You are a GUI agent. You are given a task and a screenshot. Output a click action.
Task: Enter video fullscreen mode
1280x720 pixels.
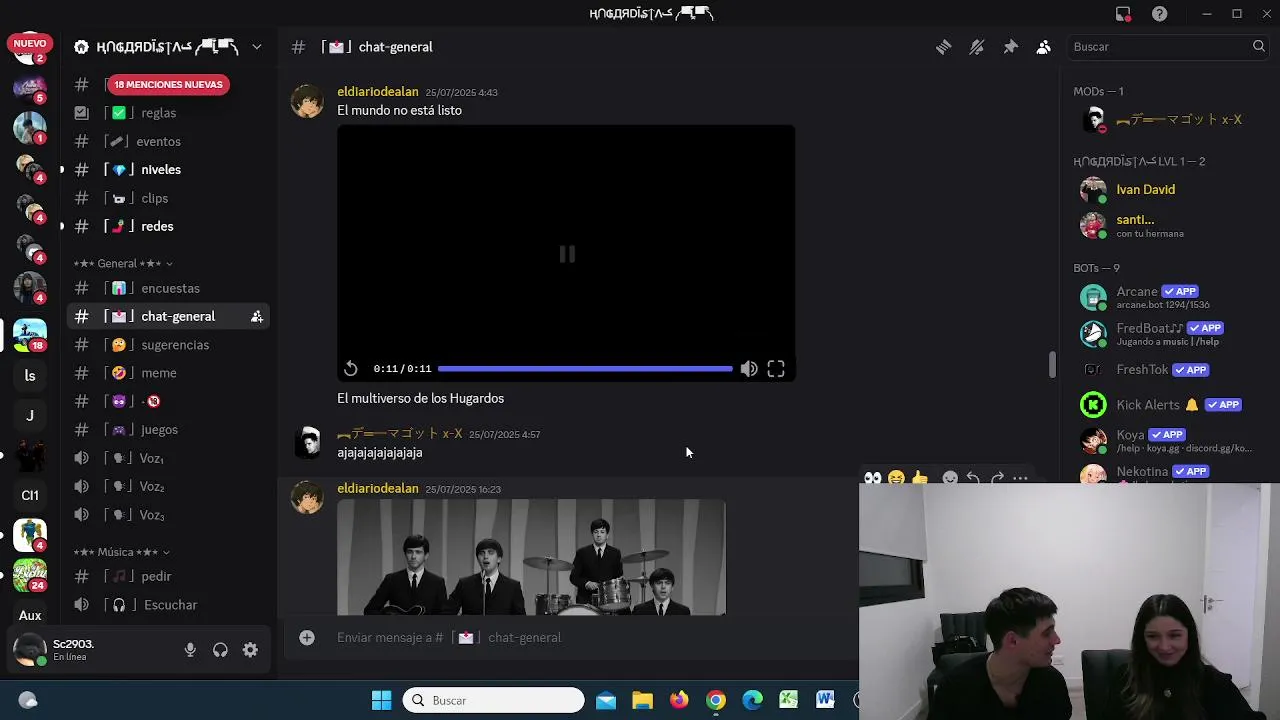(x=776, y=369)
